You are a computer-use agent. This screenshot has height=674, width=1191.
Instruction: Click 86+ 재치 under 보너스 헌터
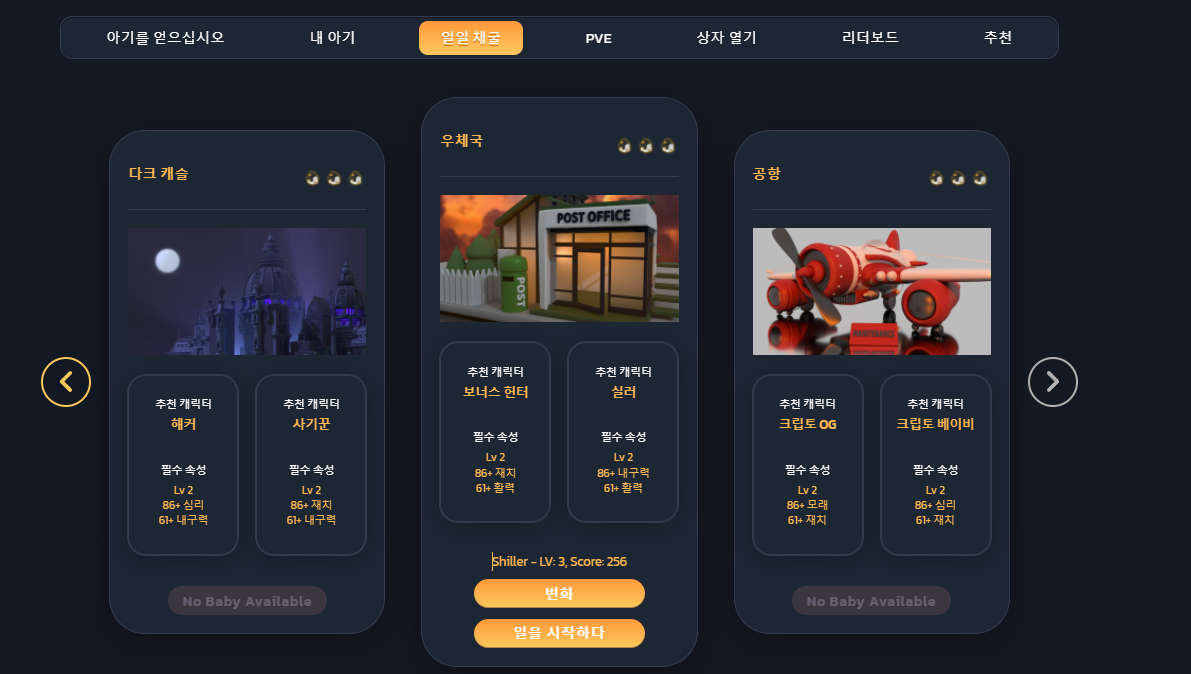point(495,473)
